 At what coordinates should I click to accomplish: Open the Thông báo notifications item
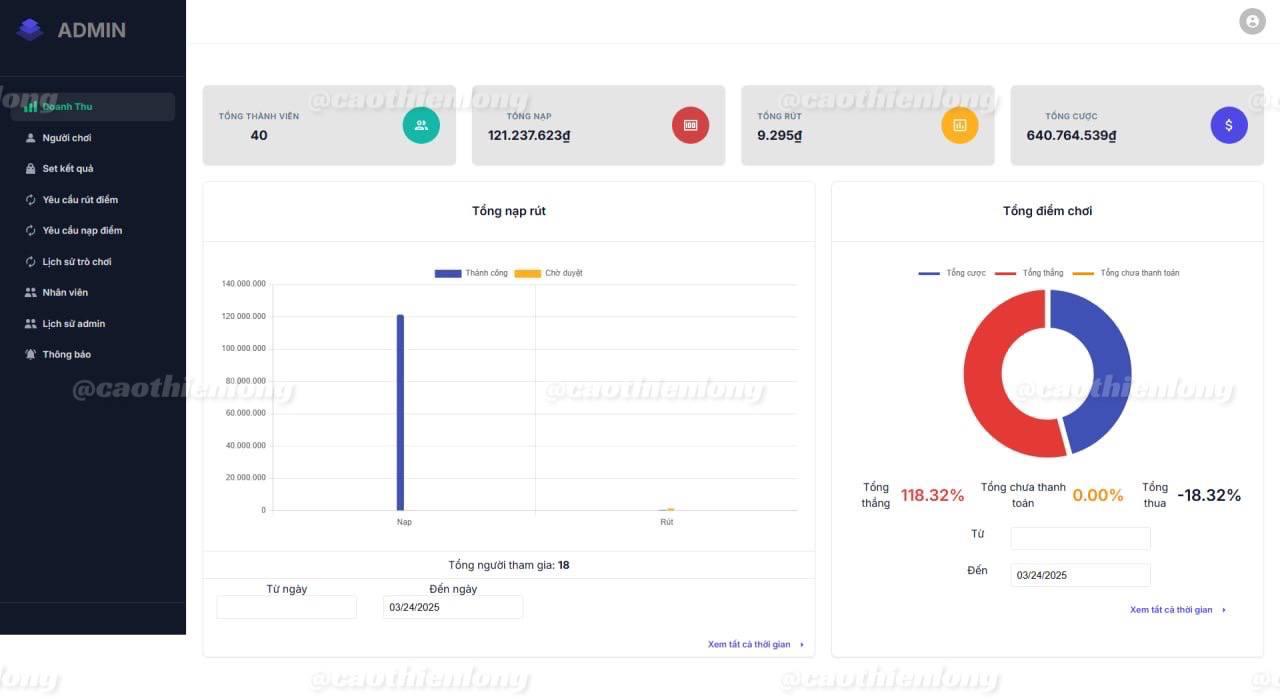pos(67,355)
